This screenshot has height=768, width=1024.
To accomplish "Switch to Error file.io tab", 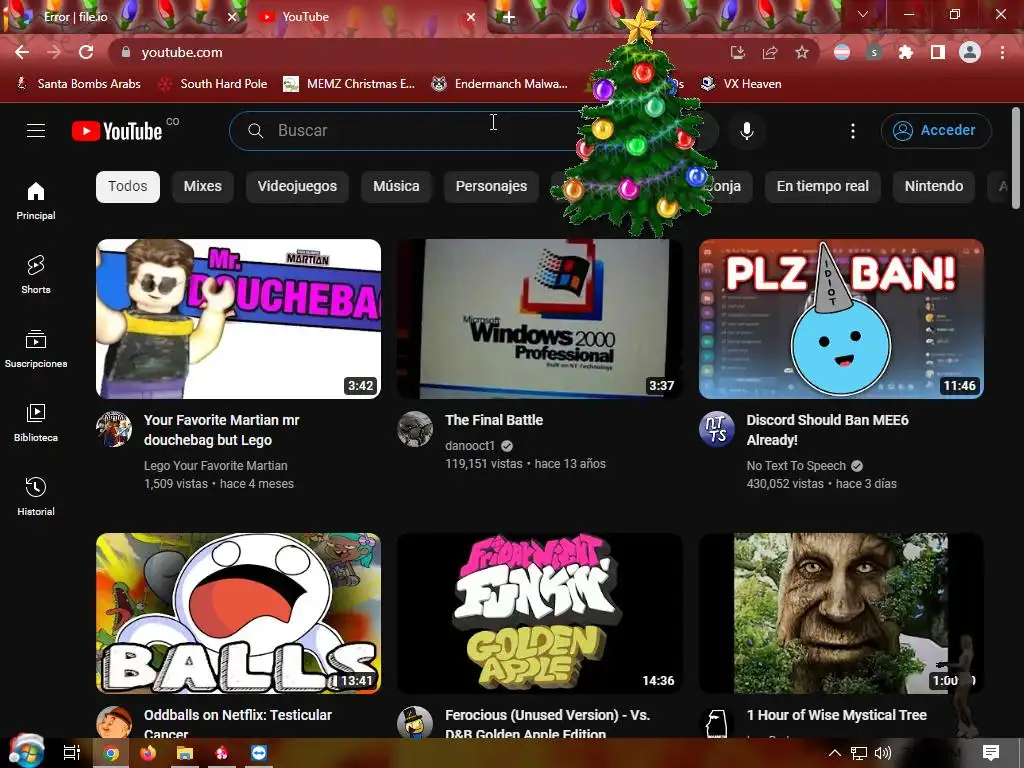I will tap(124, 17).
